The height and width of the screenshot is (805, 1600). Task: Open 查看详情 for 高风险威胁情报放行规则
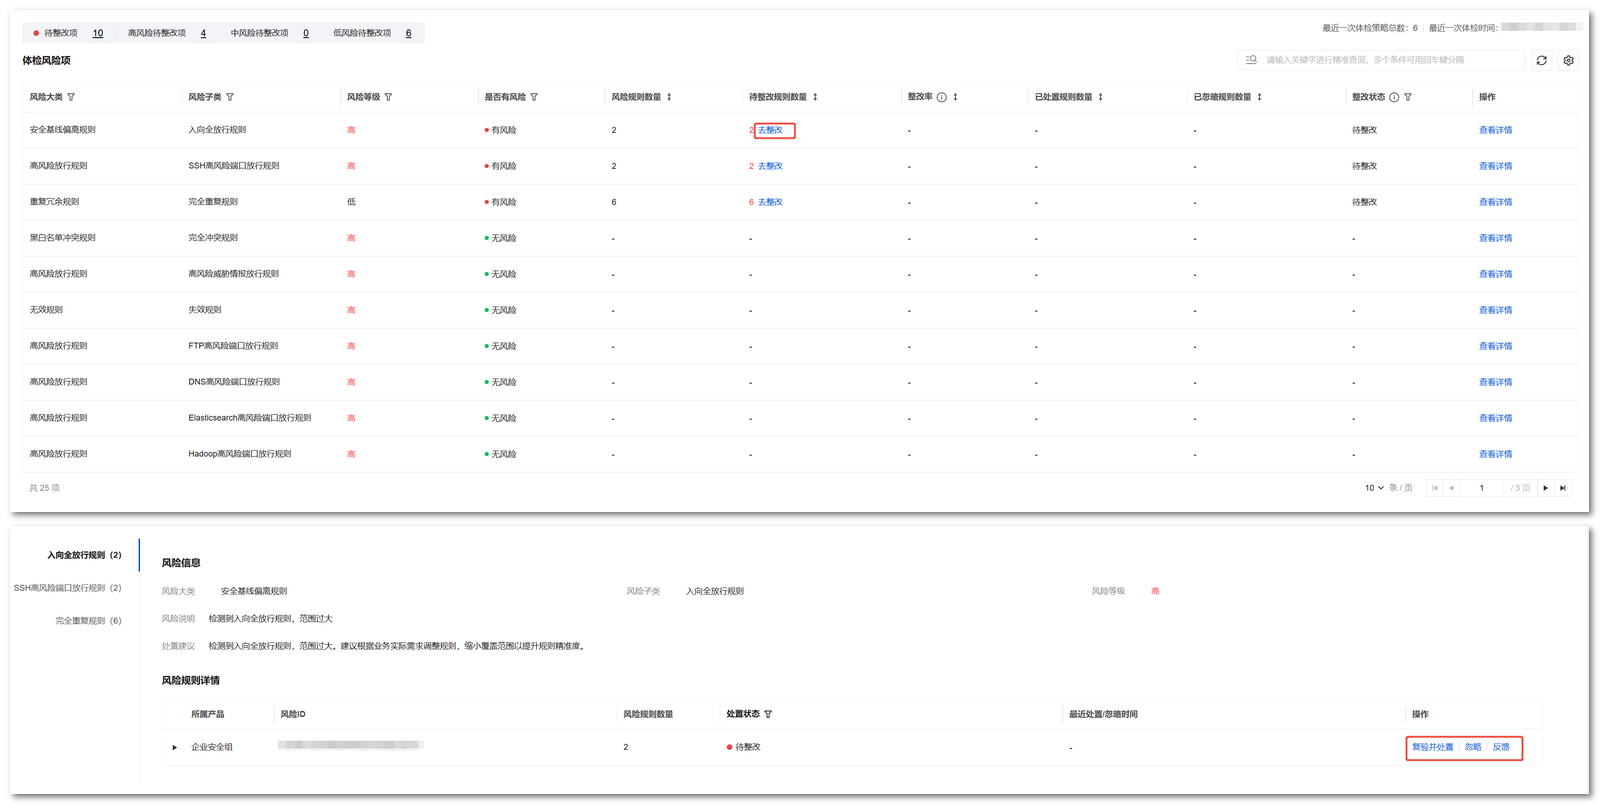coord(1496,274)
